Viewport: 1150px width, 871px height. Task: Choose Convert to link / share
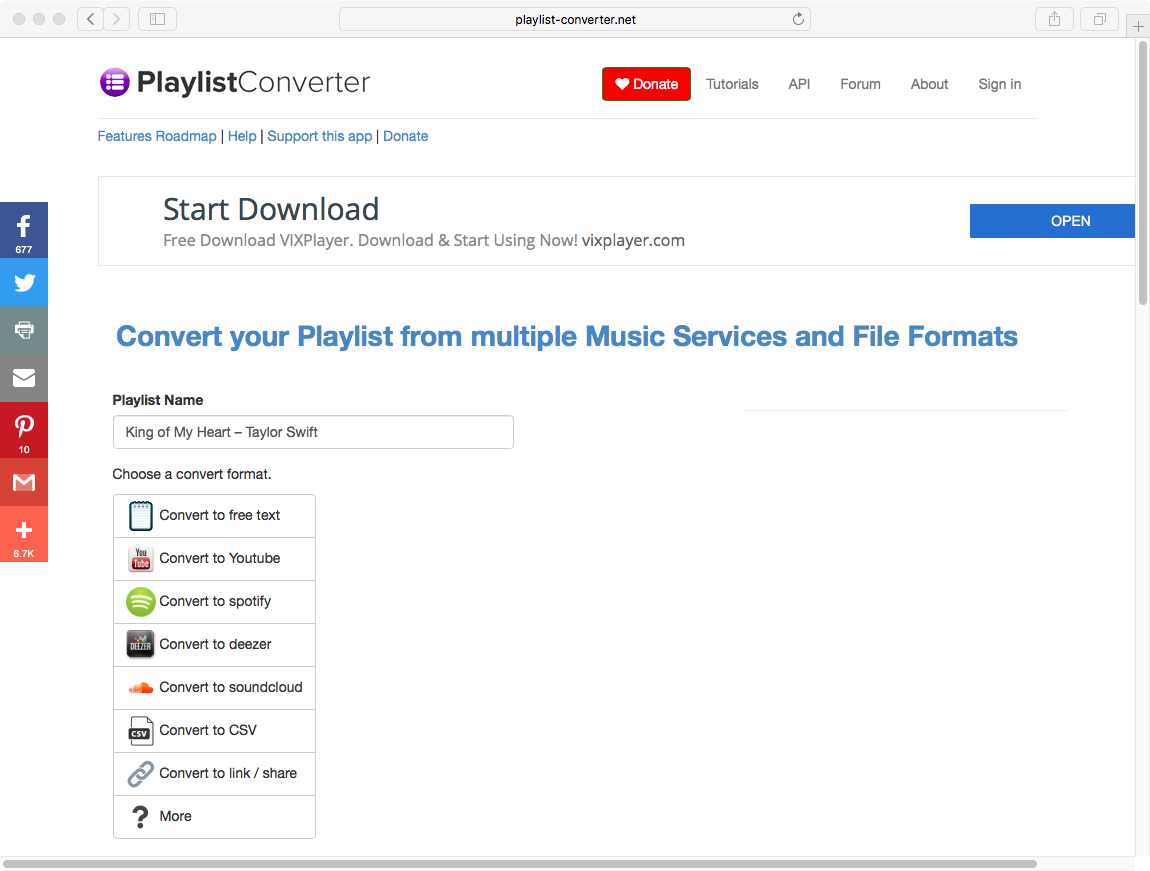click(214, 773)
